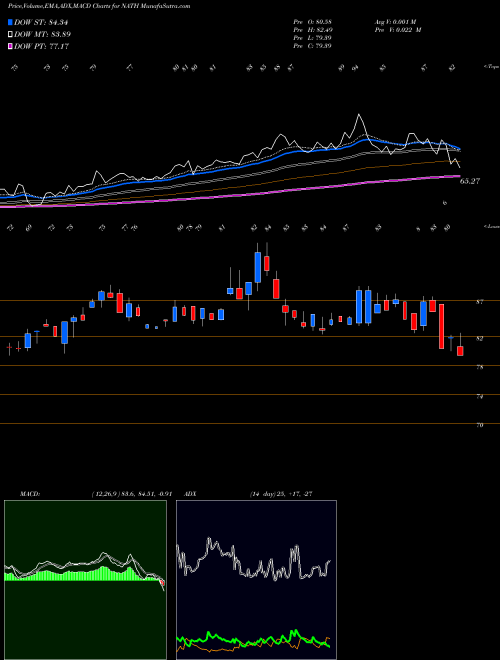Click the white DOW MT legend swatch
This screenshot has width=500, height=660.
11,35
